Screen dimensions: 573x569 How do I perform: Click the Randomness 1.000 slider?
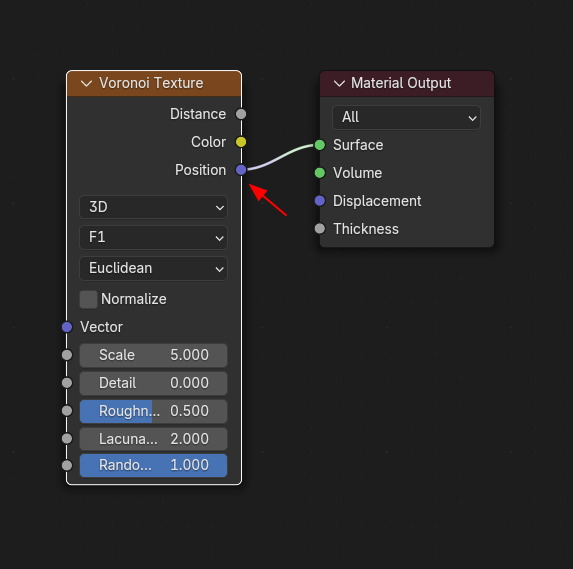pyautogui.click(x=153, y=466)
